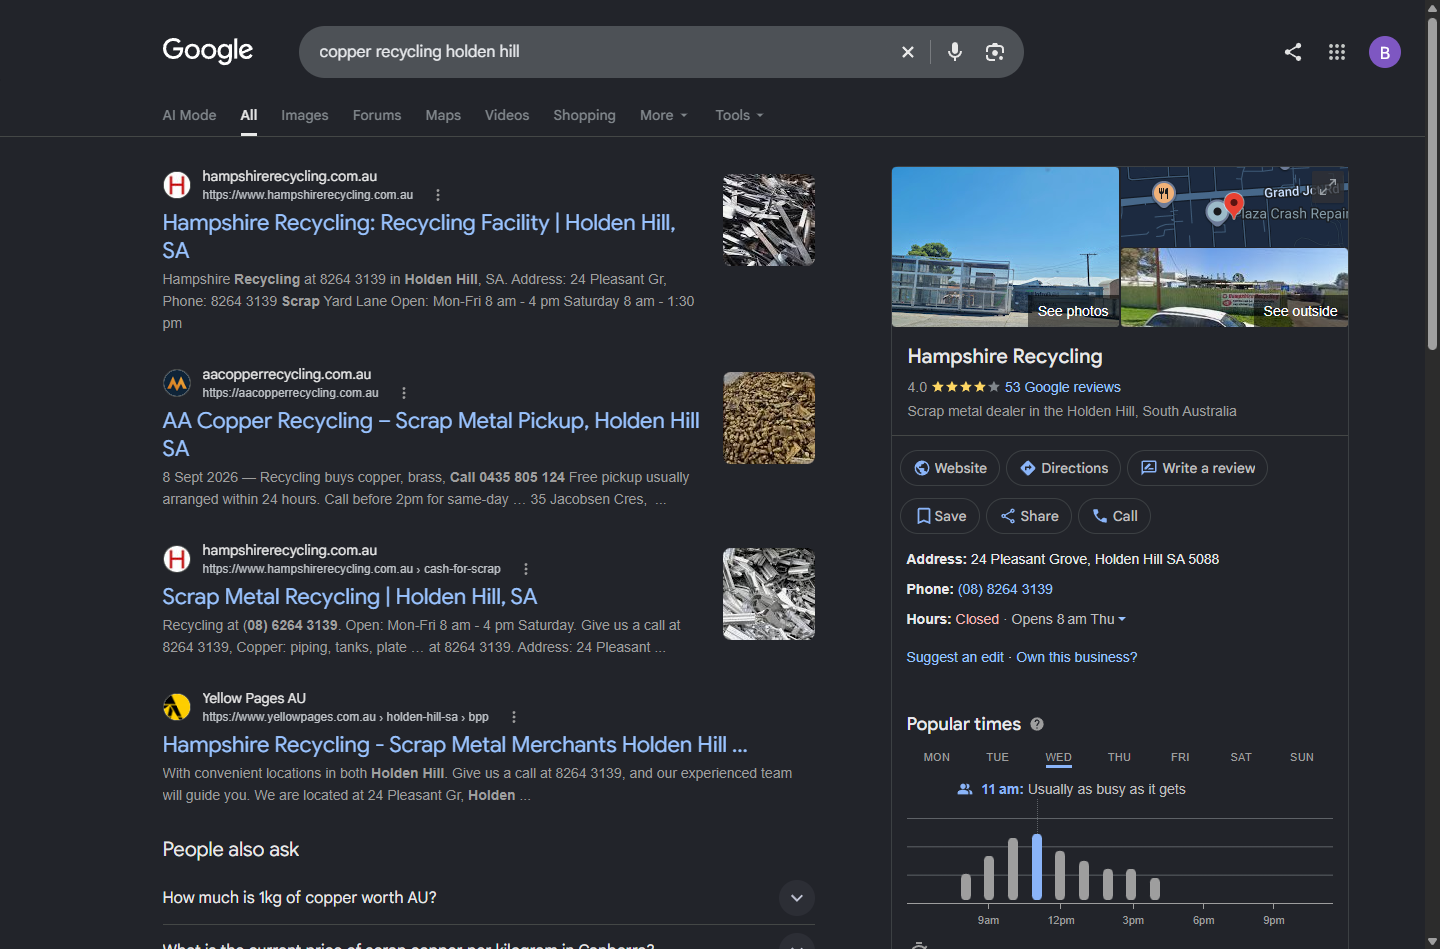Open the AI Mode tab
The height and width of the screenshot is (949, 1440).
[x=189, y=115]
